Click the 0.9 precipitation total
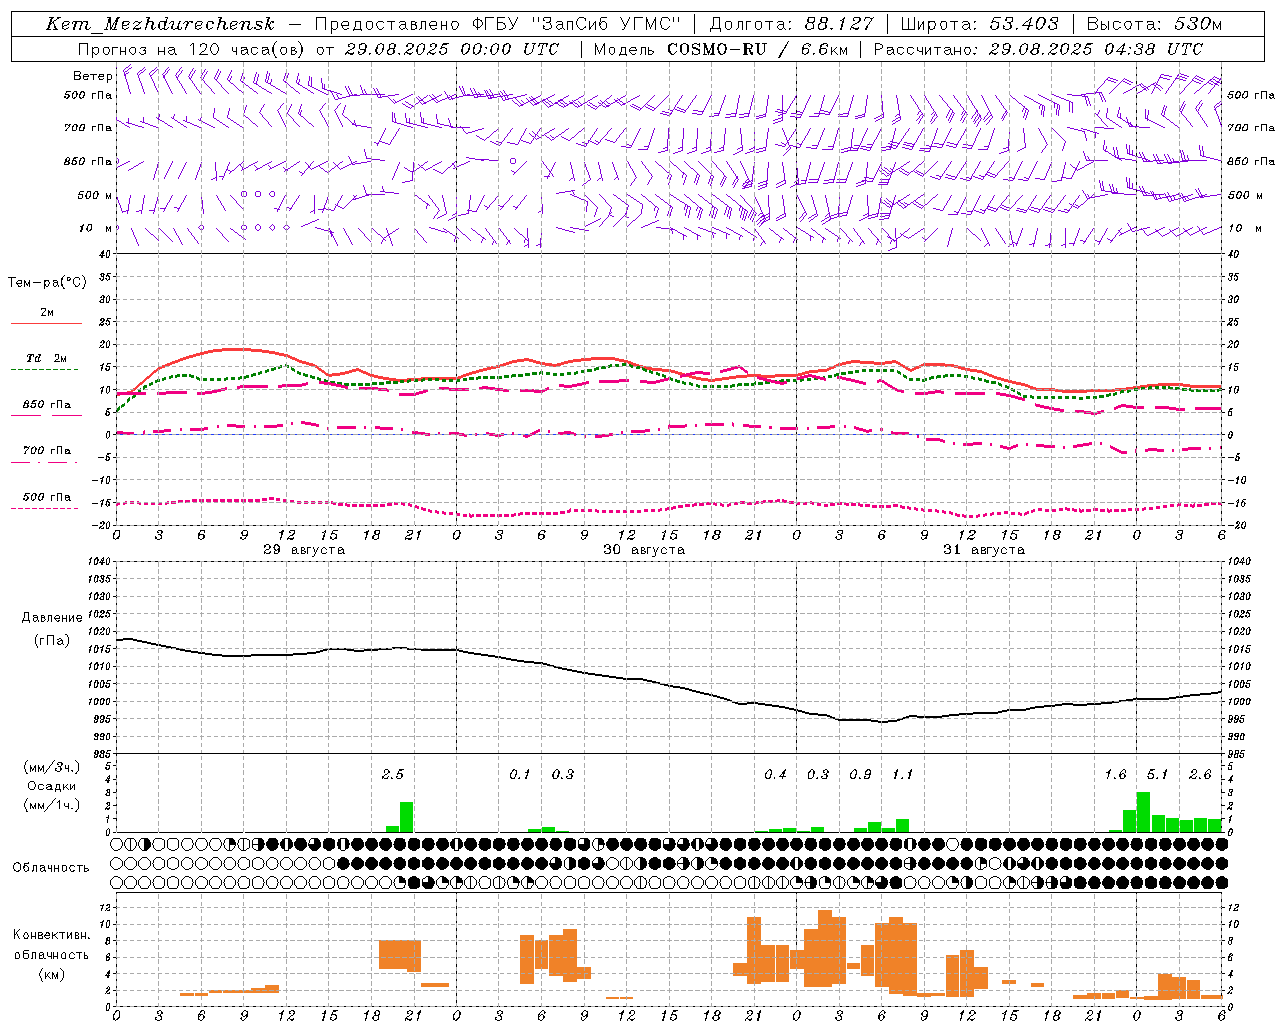Viewport: 1280px width, 1024px height. (x=860, y=774)
